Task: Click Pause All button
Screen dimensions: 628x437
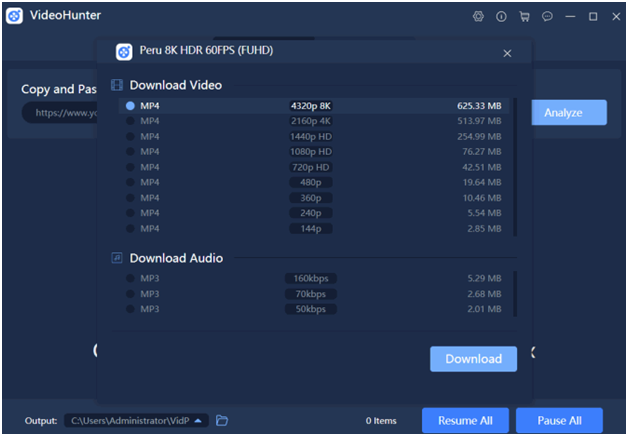Action: (x=559, y=421)
